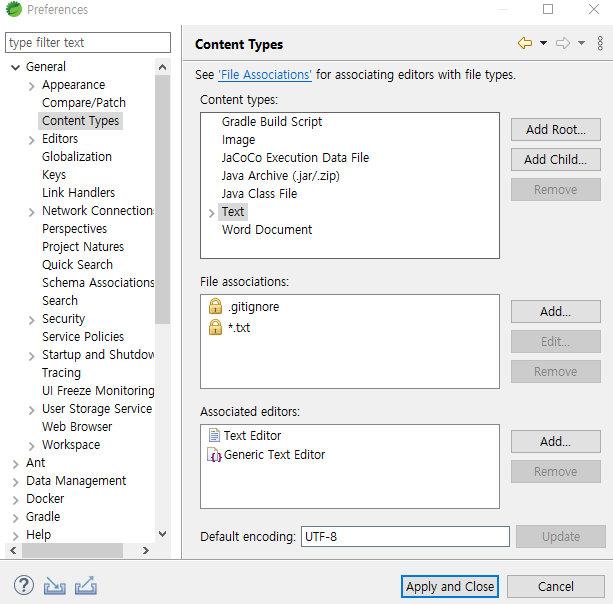This screenshot has width=613, height=604.
Task: Select Content Types in the tree
Action: 80,120
